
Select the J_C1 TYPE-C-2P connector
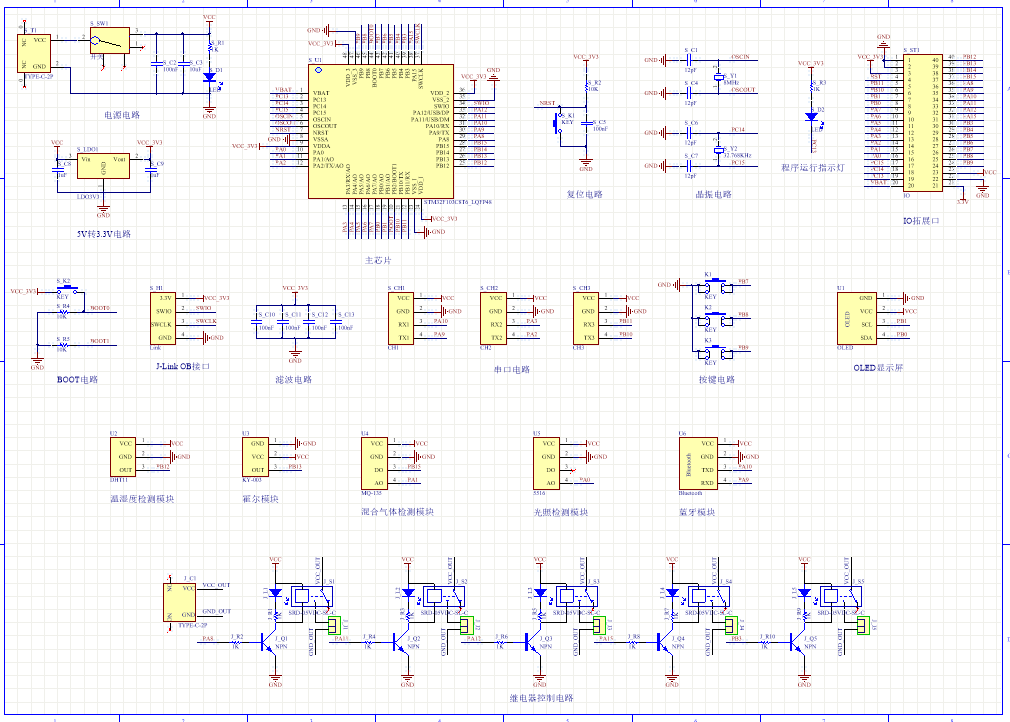click(x=179, y=602)
